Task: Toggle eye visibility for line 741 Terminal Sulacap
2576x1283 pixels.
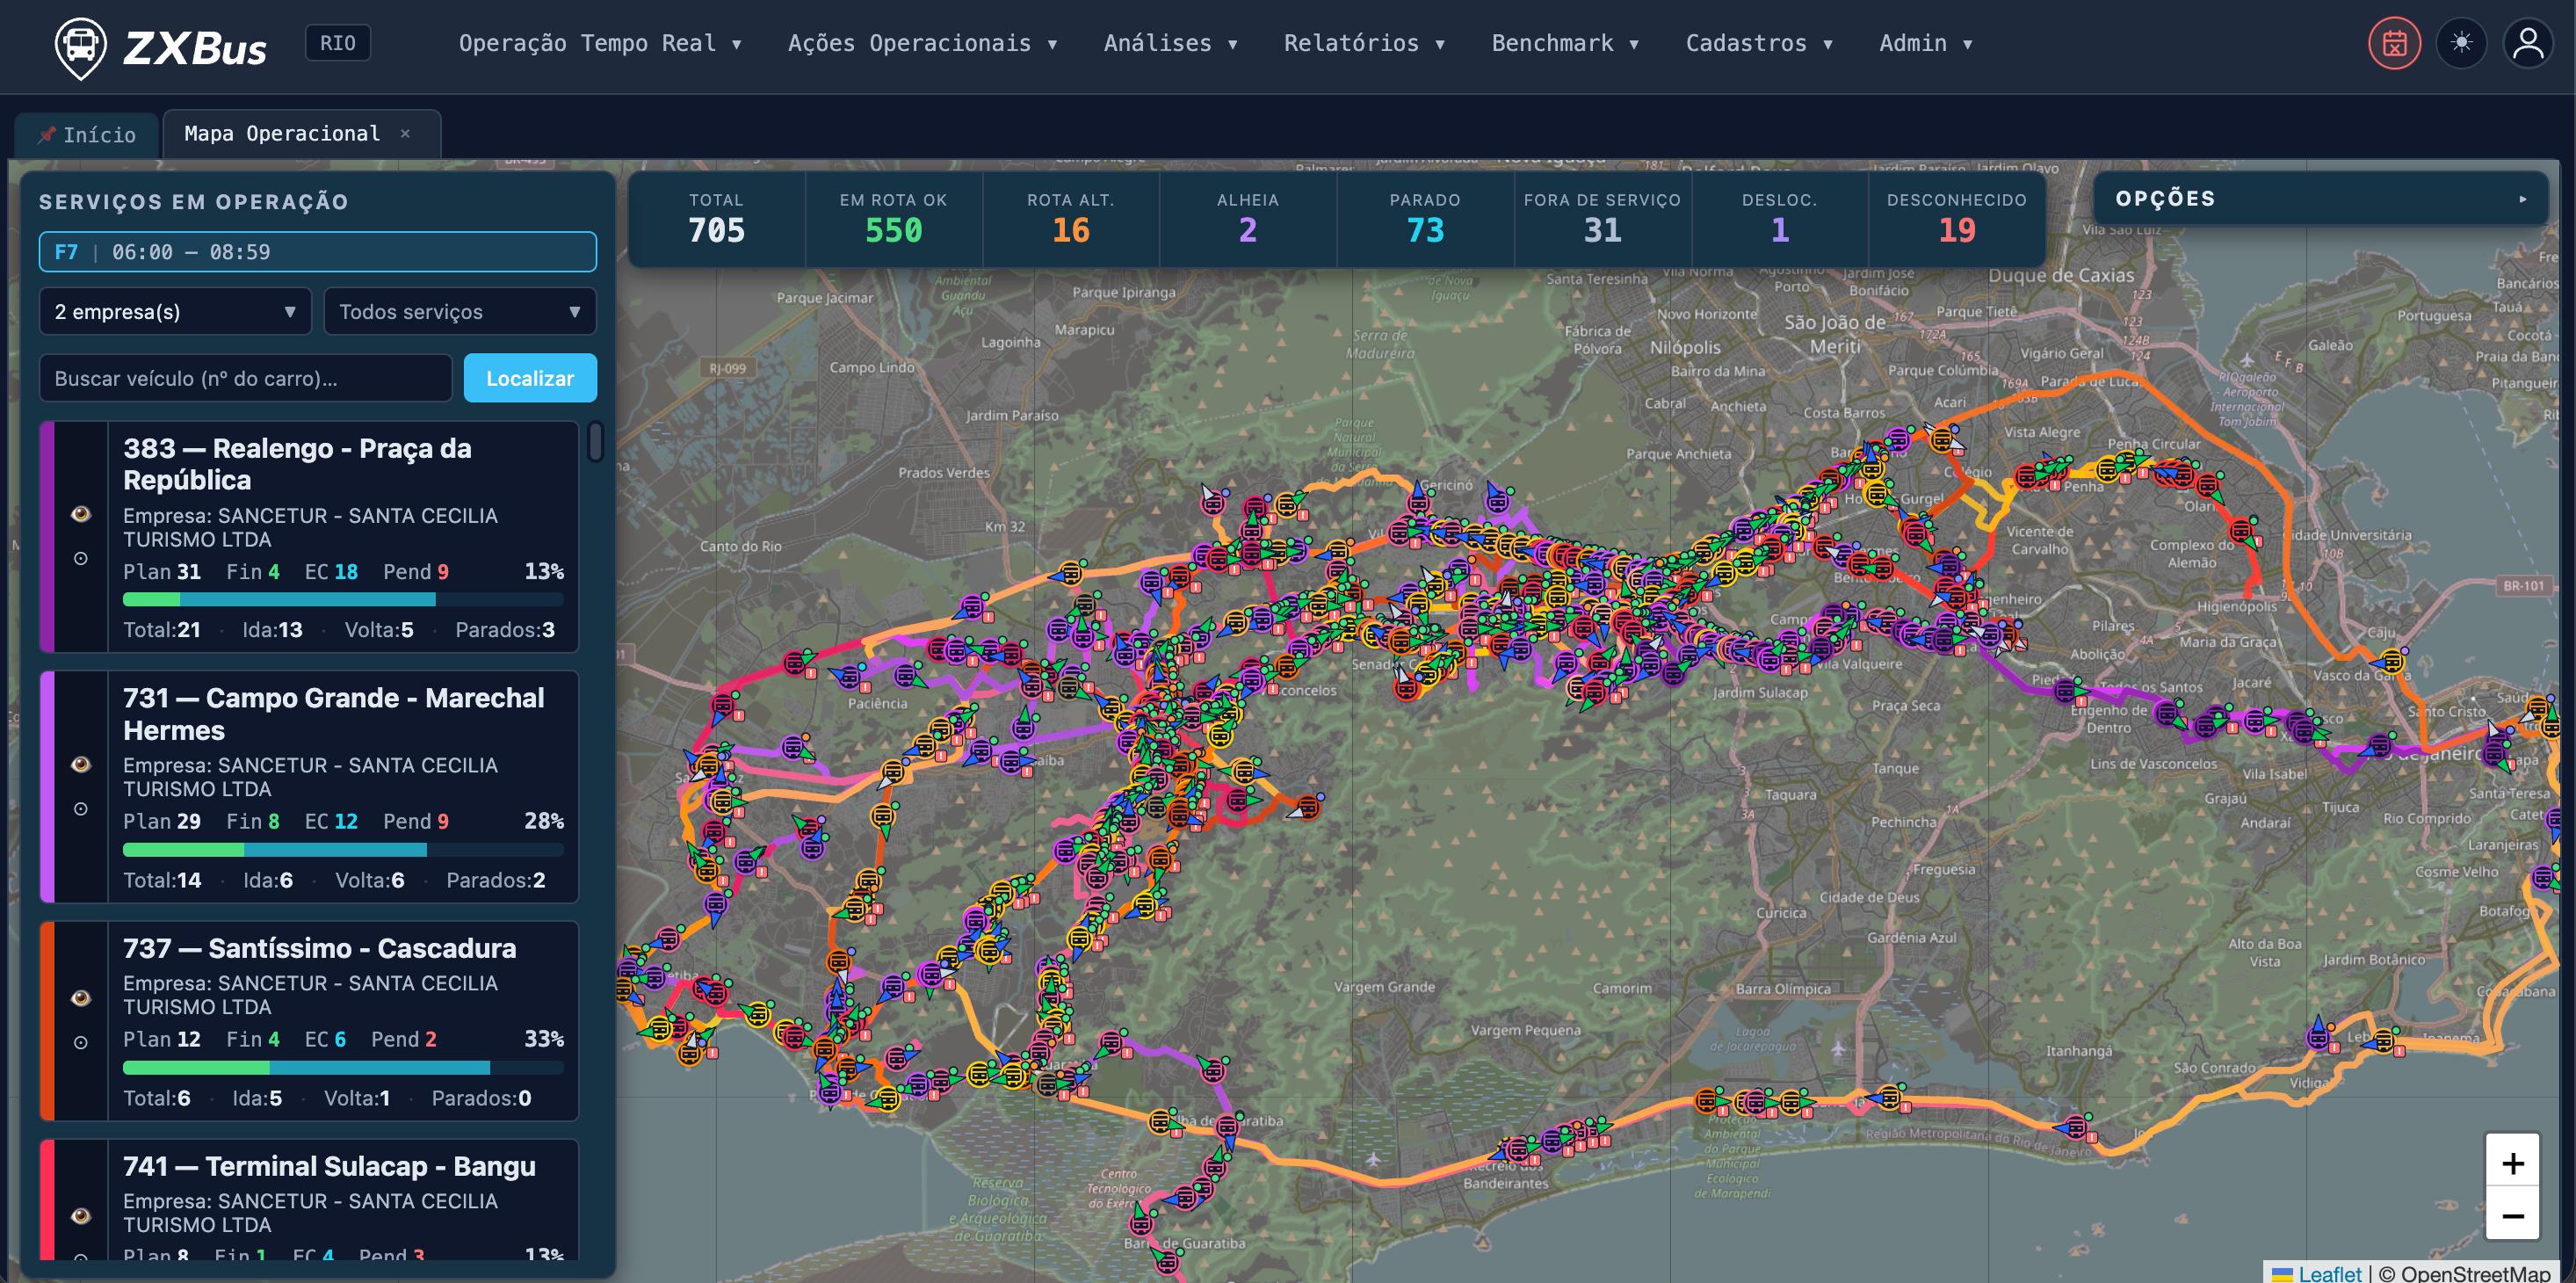Action: 81,1216
